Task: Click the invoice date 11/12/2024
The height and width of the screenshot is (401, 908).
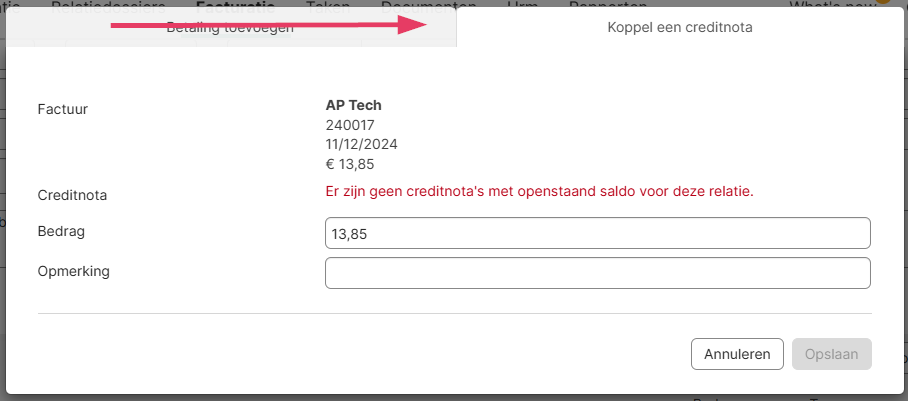Action: point(362,144)
